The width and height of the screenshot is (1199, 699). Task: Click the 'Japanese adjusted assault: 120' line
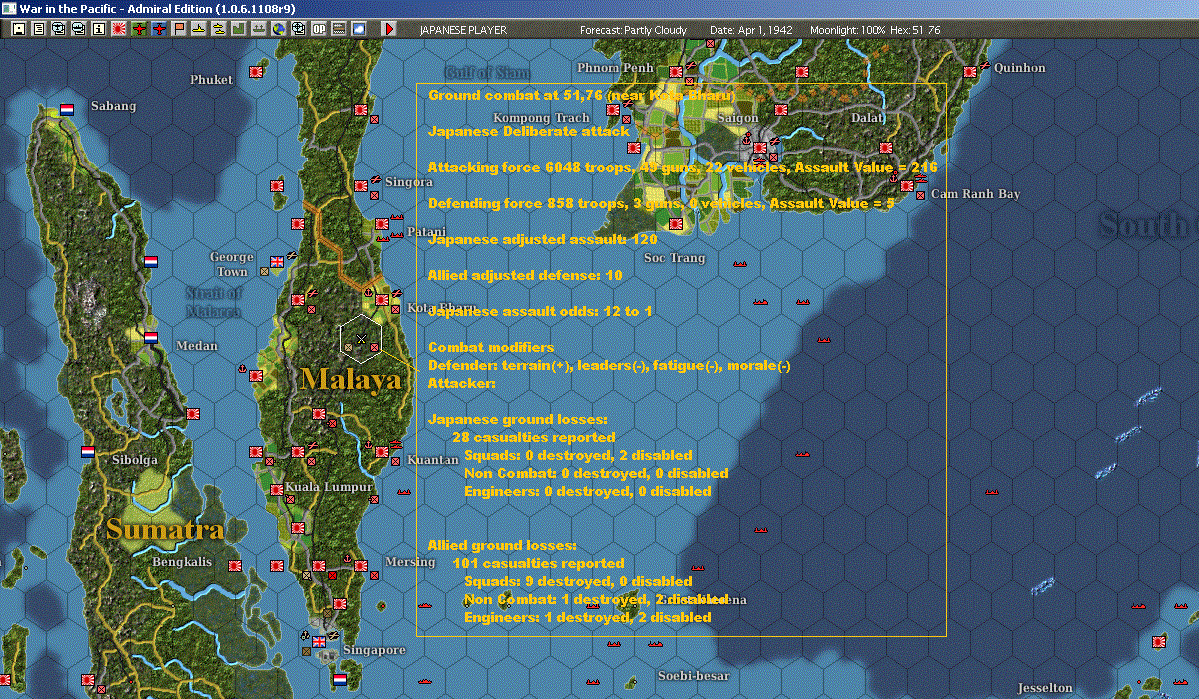click(x=542, y=239)
